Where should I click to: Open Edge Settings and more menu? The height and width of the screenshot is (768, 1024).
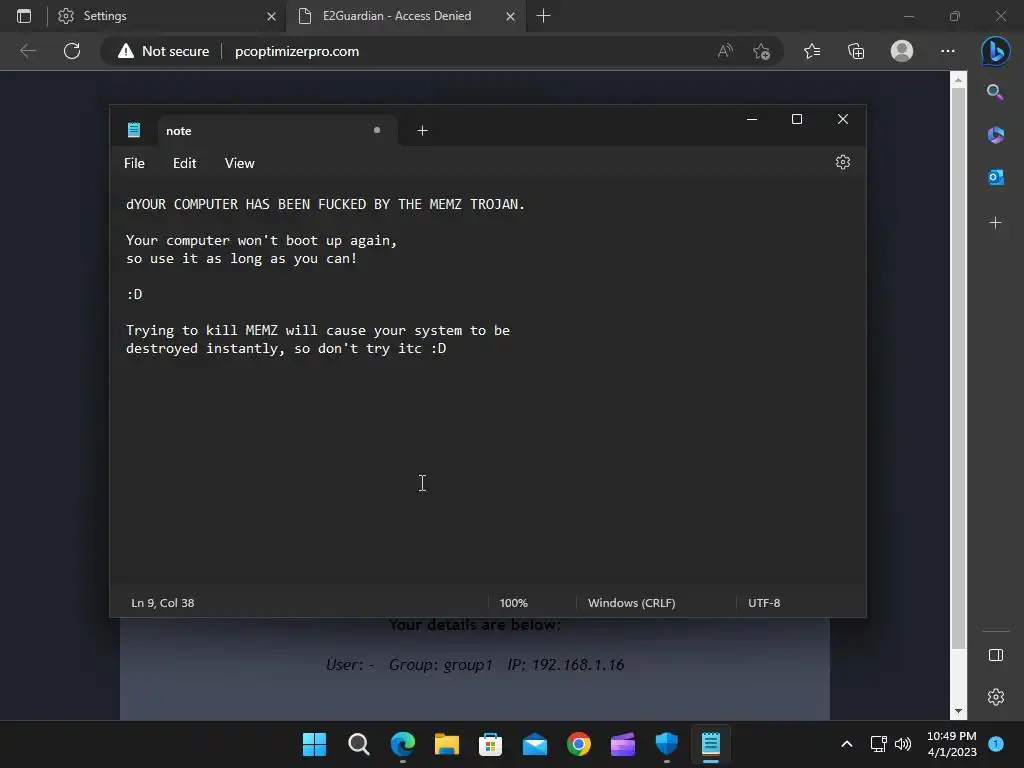tap(947, 51)
